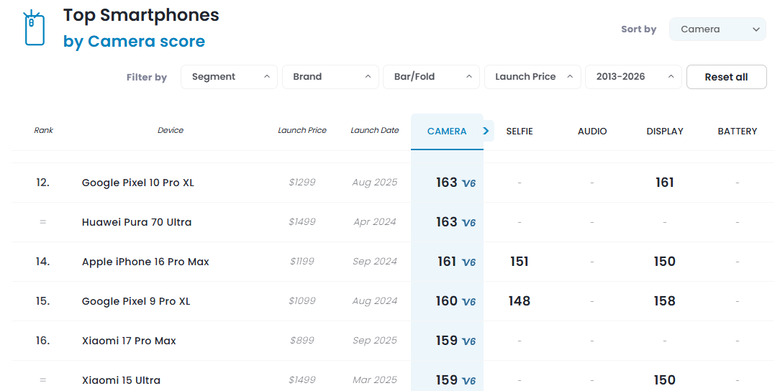Expand the Launch Price filter

tap(532, 77)
